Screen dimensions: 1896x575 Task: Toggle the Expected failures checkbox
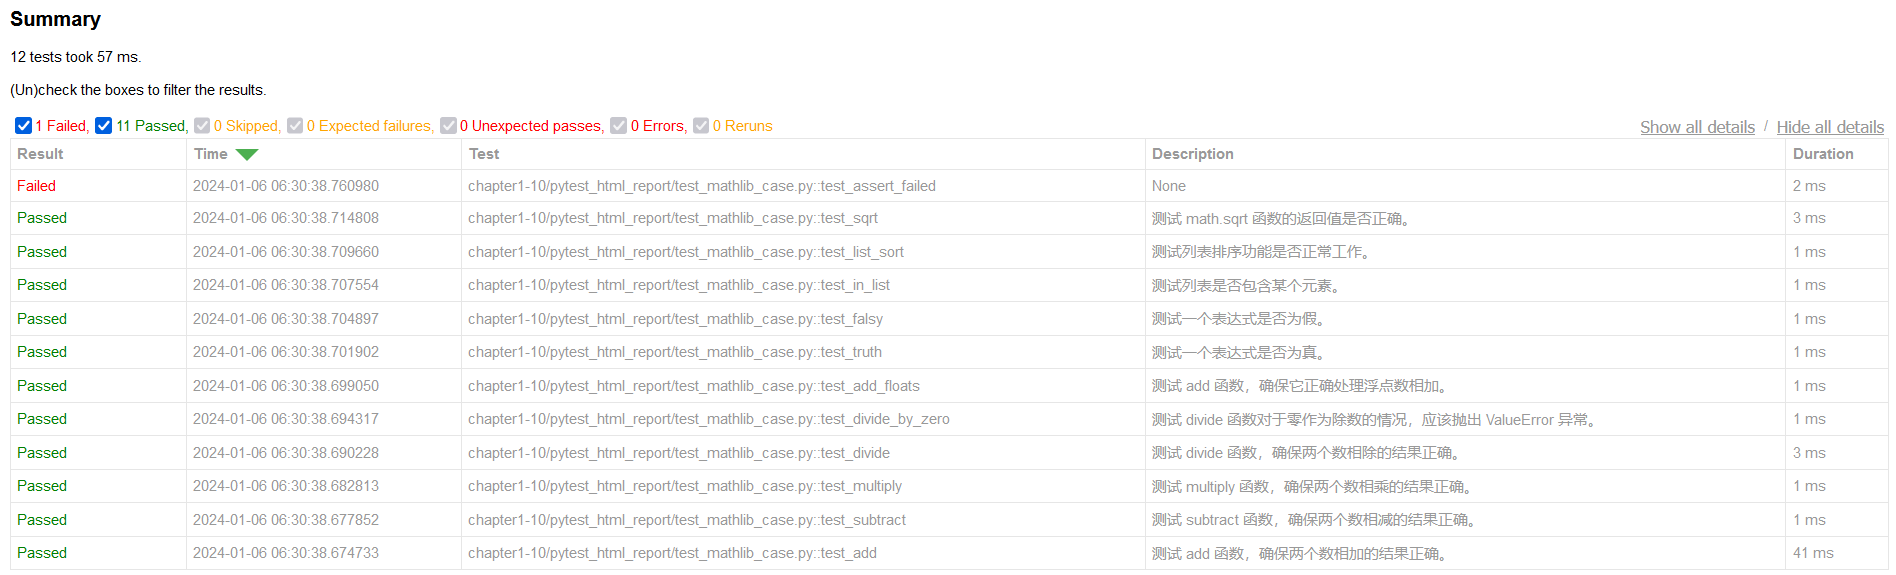click(x=295, y=126)
